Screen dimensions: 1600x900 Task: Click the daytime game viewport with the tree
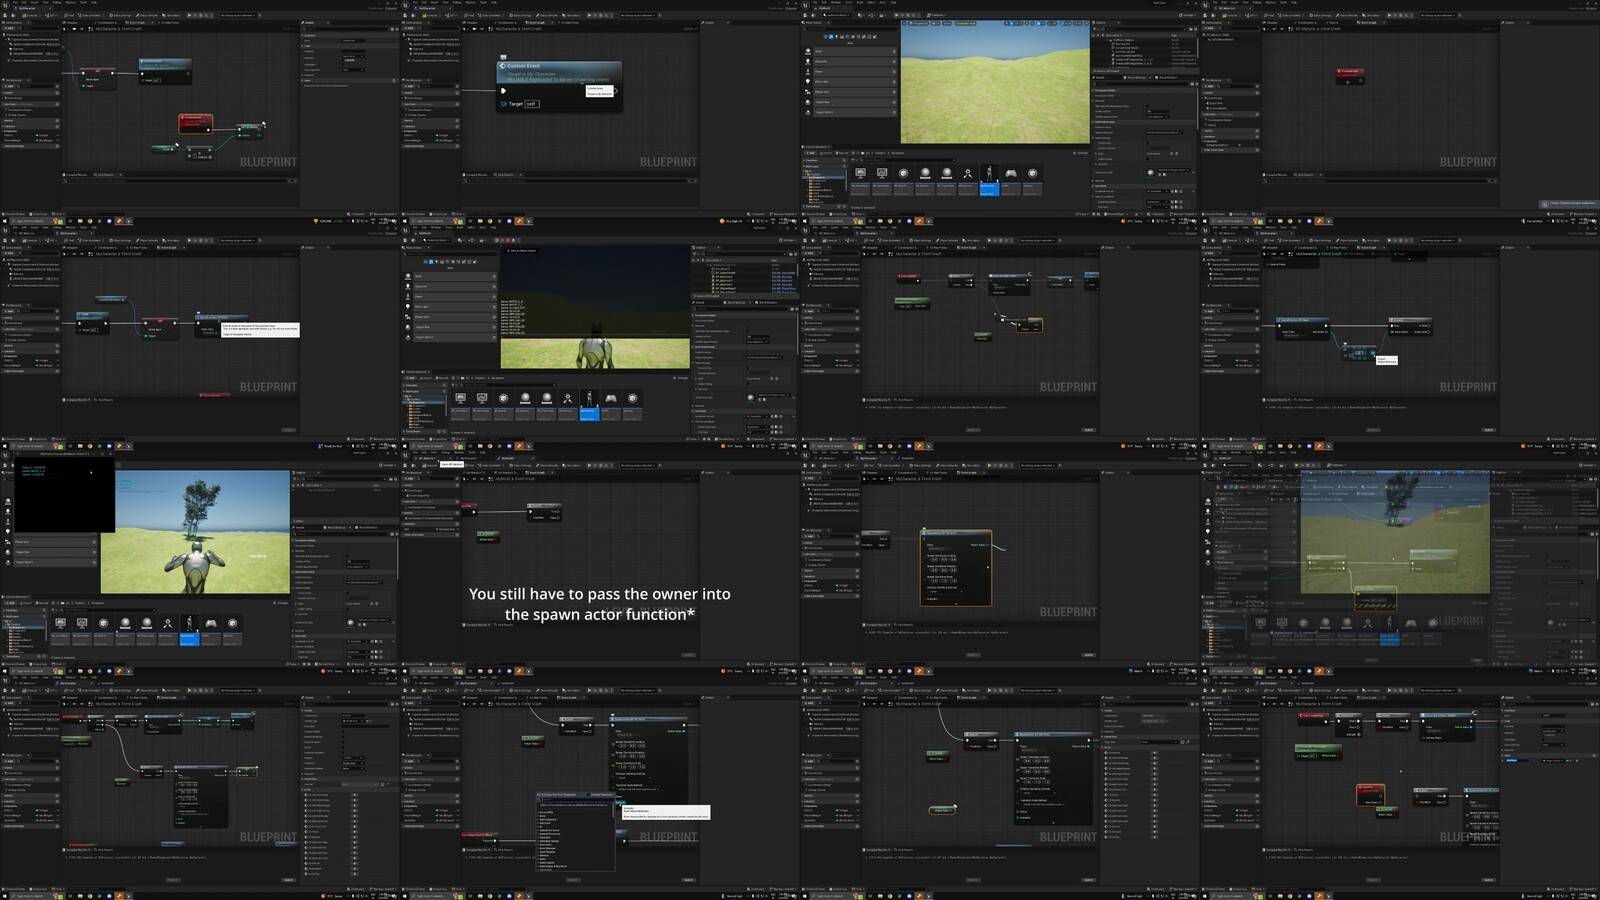(x=195, y=531)
